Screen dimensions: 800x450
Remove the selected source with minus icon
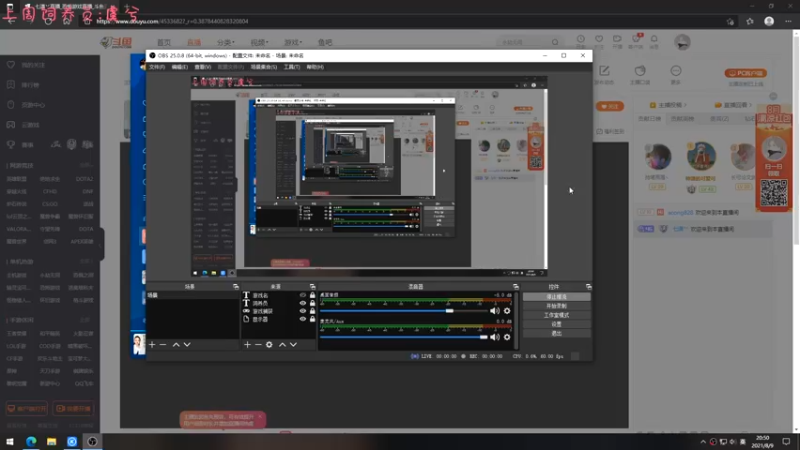pos(258,345)
